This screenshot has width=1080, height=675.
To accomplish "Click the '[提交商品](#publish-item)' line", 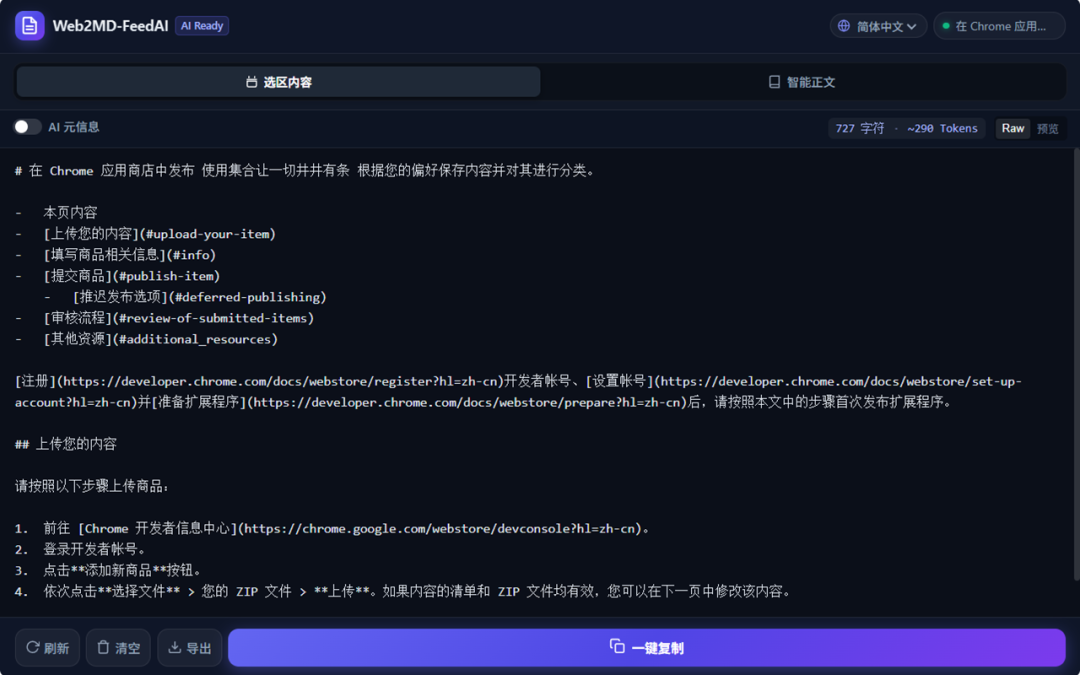I will 117,276.
